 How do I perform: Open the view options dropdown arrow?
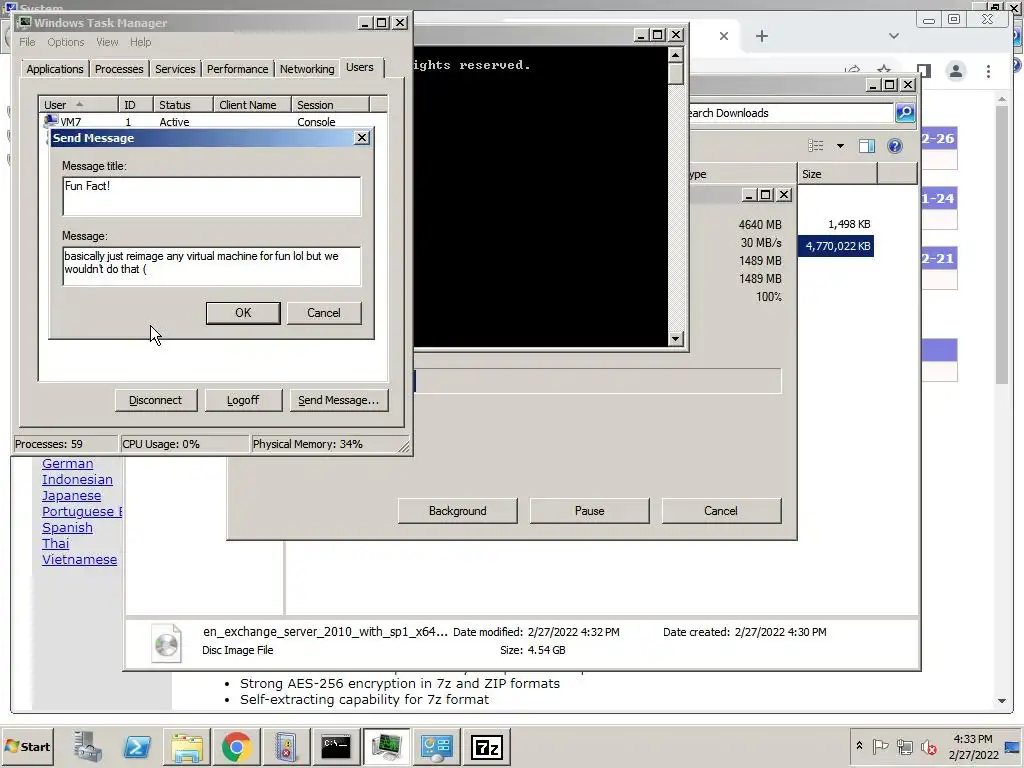tap(840, 146)
